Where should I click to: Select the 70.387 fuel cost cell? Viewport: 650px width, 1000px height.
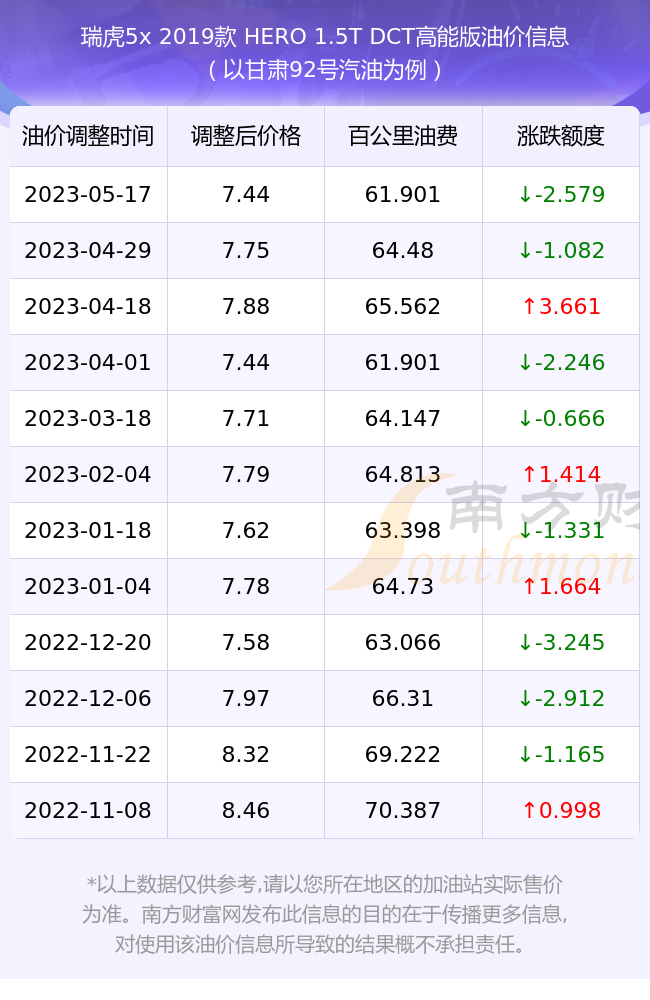pyautogui.click(x=403, y=811)
